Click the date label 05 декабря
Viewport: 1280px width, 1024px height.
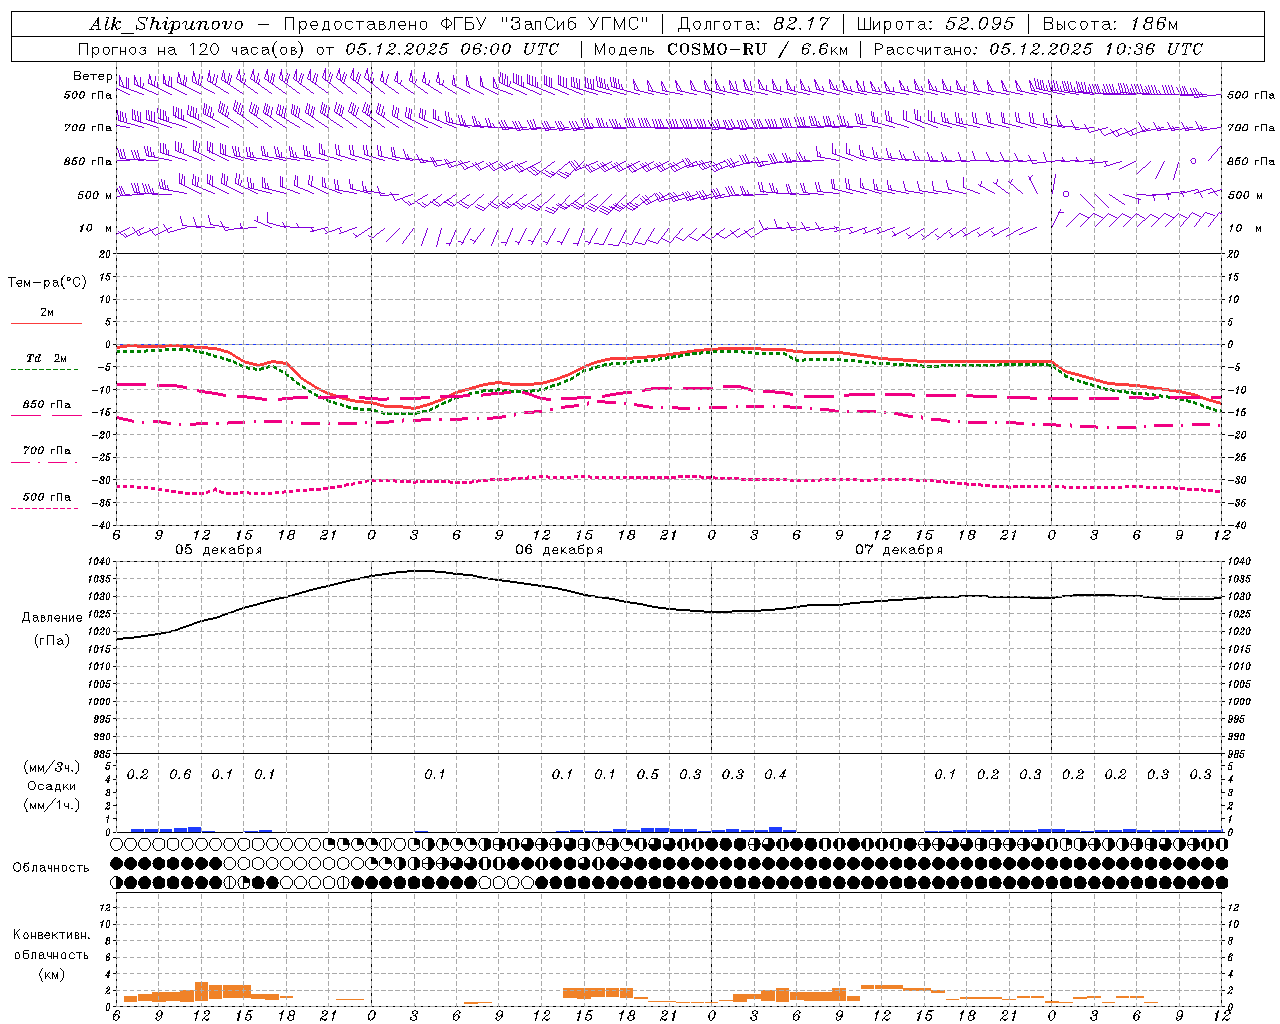tap(219, 550)
